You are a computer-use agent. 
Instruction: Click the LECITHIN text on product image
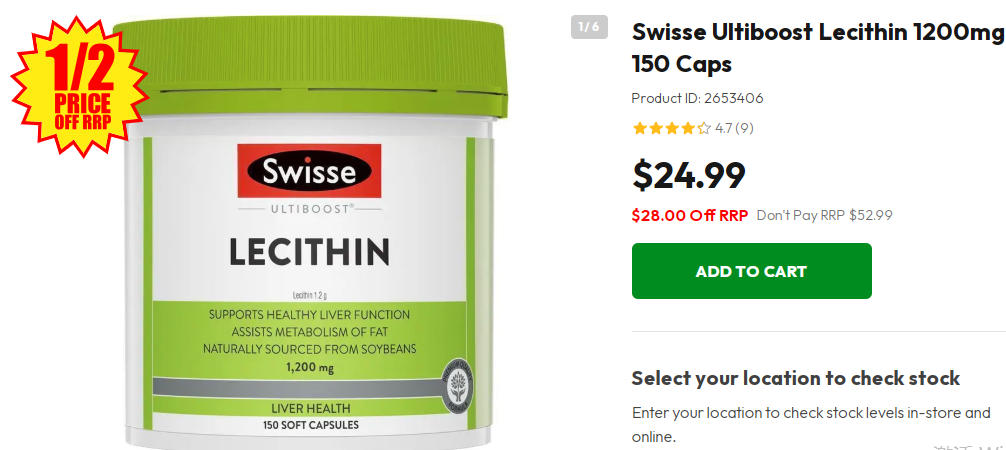pyautogui.click(x=309, y=252)
